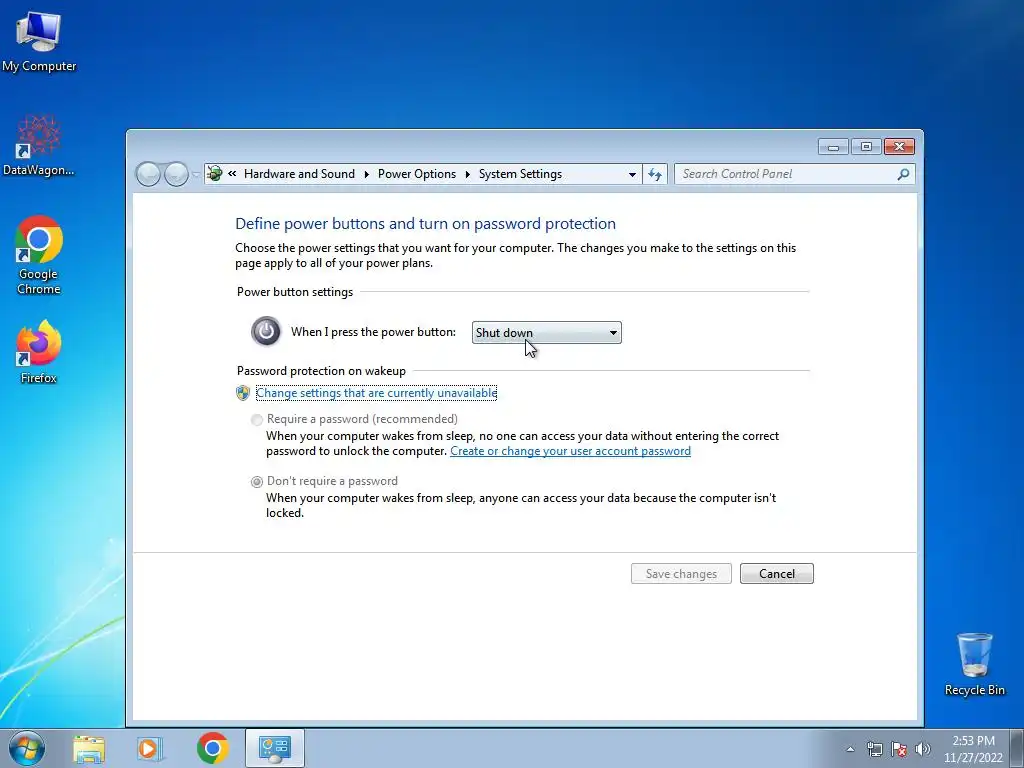The image size is (1024, 768).
Task: Click the taskbar clock and date
Action: tap(973, 749)
